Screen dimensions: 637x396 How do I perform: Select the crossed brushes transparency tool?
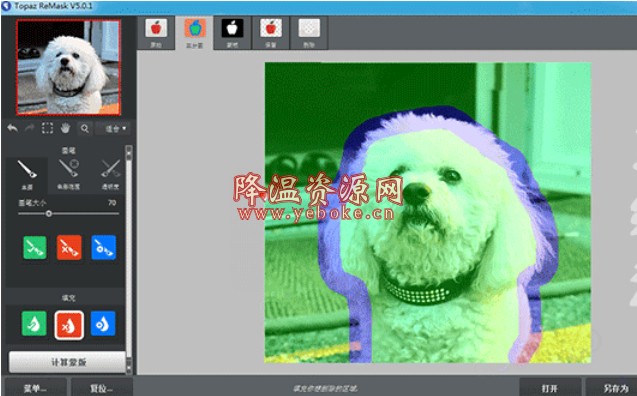pyautogui.click(x=110, y=175)
